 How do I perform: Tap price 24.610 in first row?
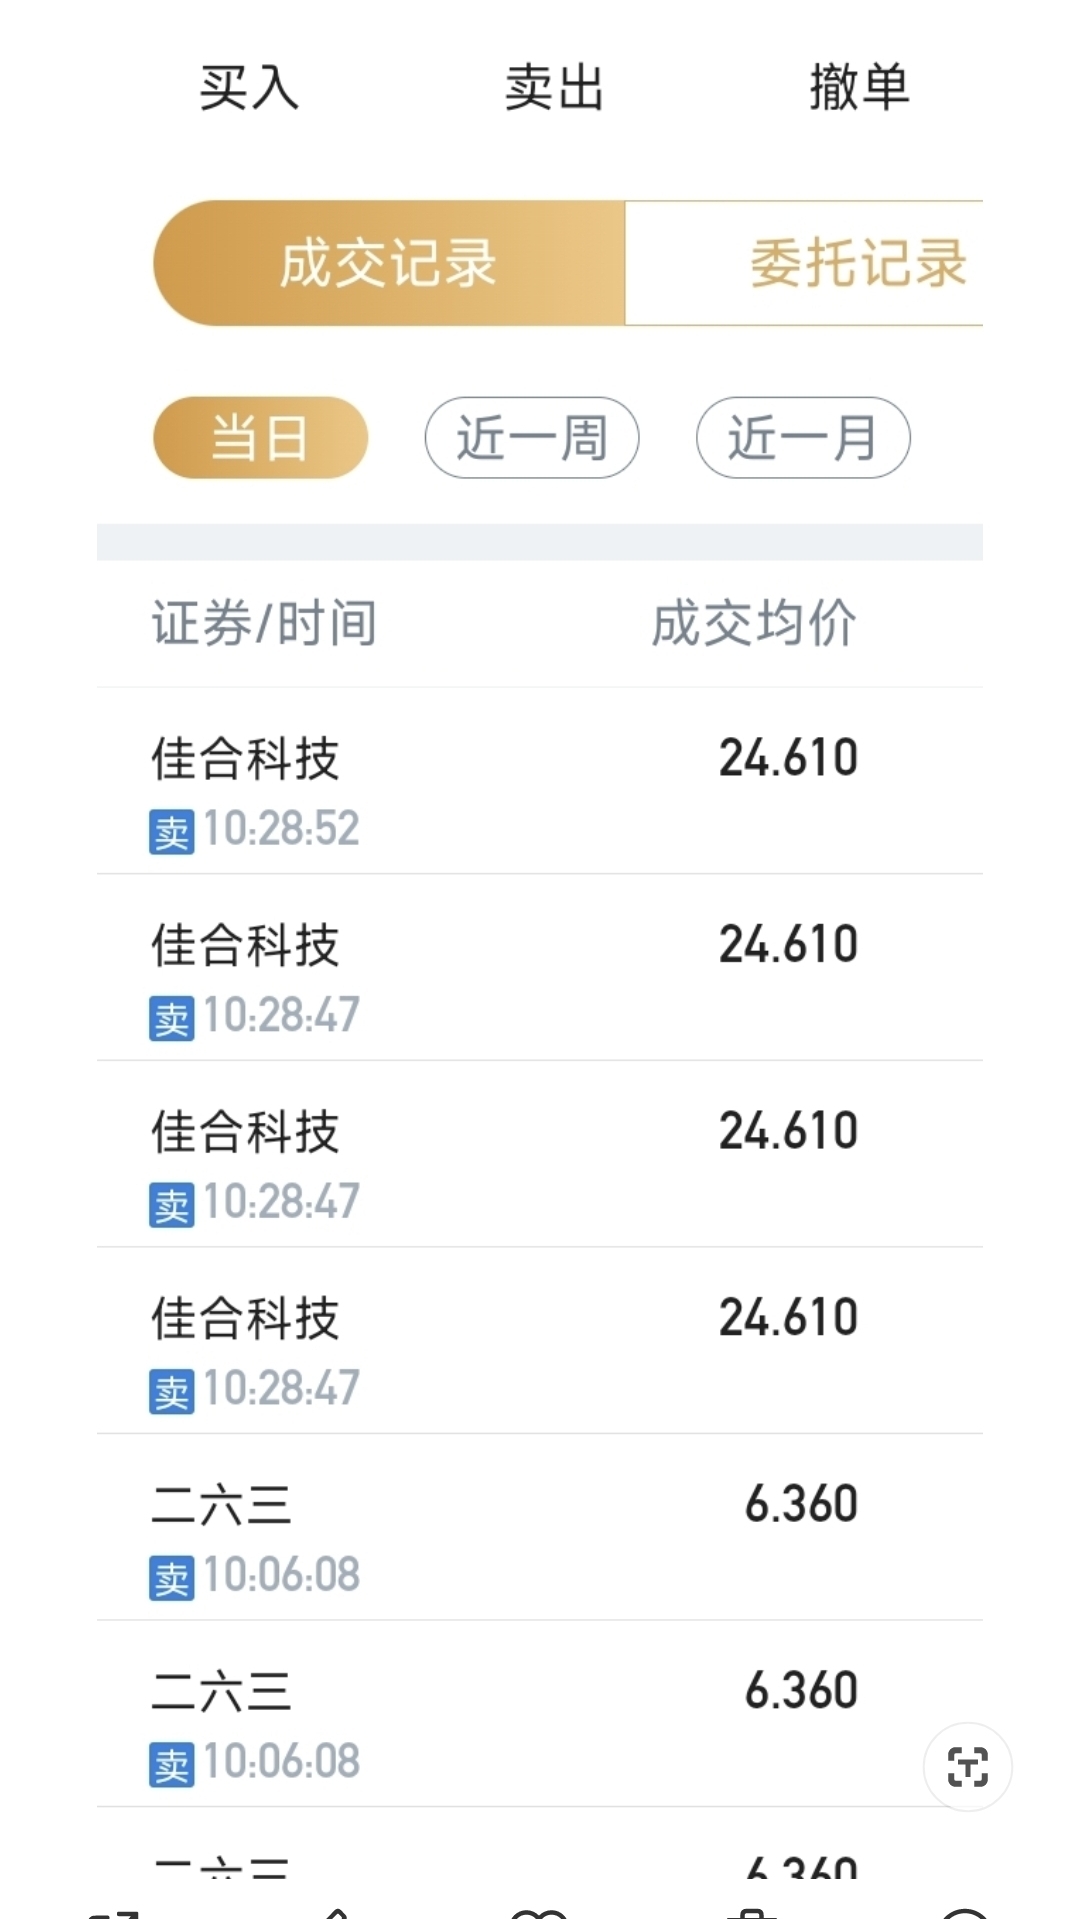click(788, 757)
